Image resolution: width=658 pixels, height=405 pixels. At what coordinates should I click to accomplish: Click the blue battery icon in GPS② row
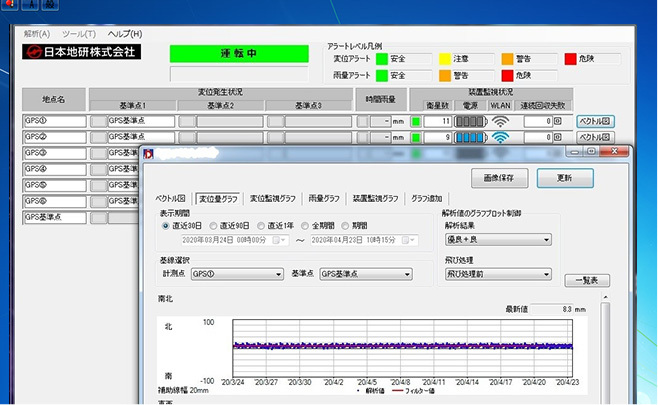tap(471, 137)
